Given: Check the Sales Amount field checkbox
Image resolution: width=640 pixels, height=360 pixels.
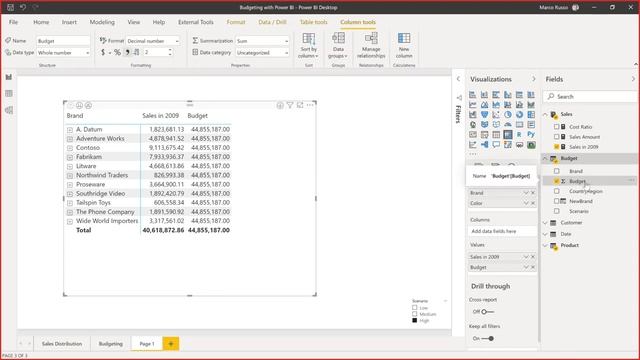Looking at the screenshot, I should tap(557, 137).
